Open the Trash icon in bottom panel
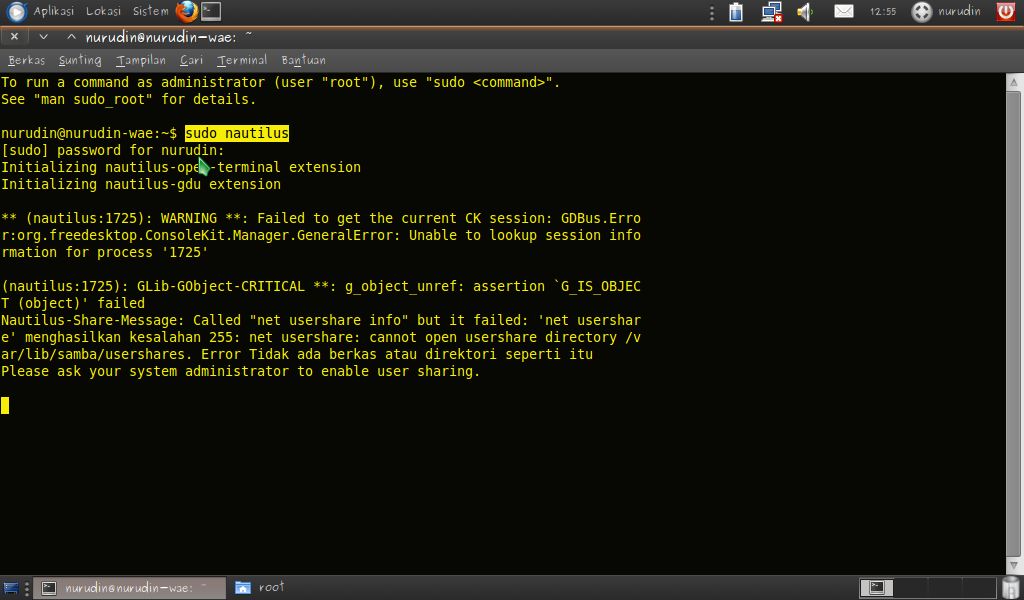 [x=1012, y=588]
